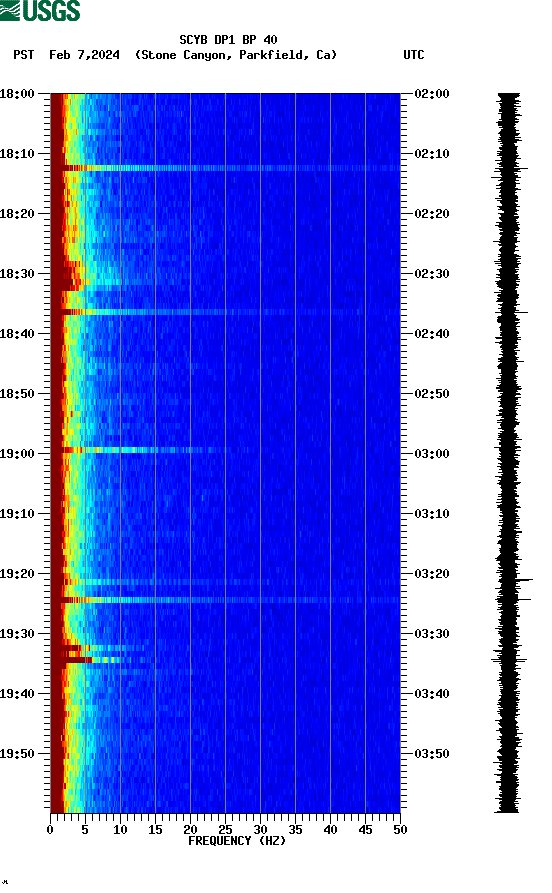The width and height of the screenshot is (552, 893).
Task: Click the 25 Hz frequency tick label
Action: [225, 830]
